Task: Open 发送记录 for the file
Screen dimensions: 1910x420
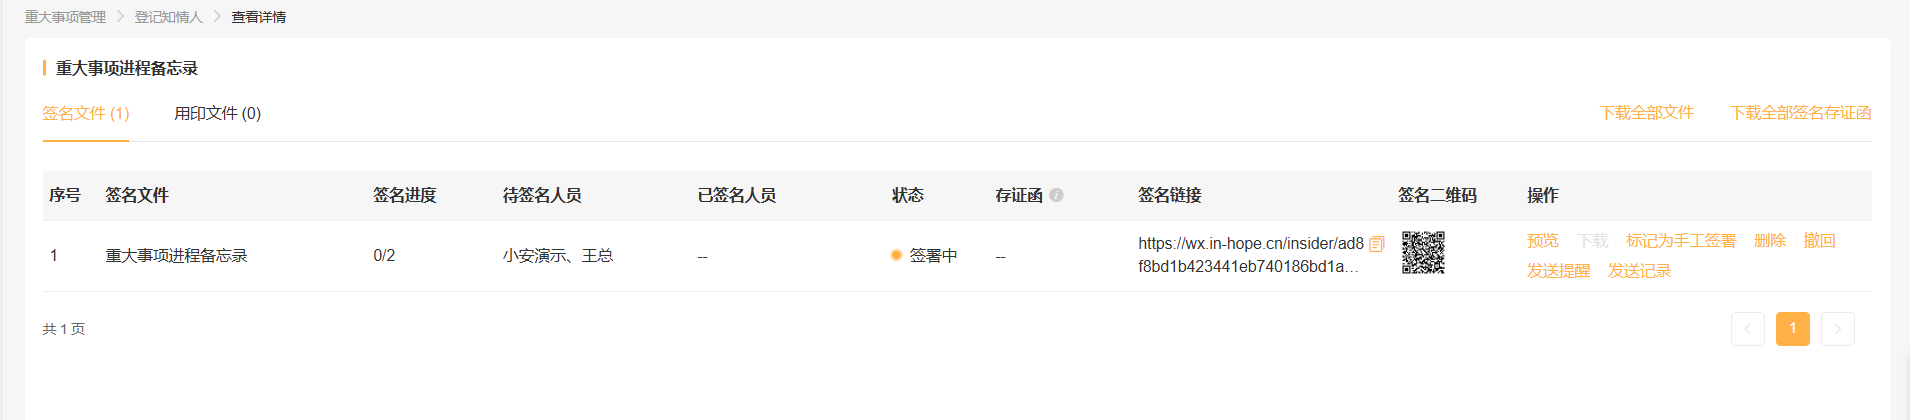Action: click(1640, 271)
